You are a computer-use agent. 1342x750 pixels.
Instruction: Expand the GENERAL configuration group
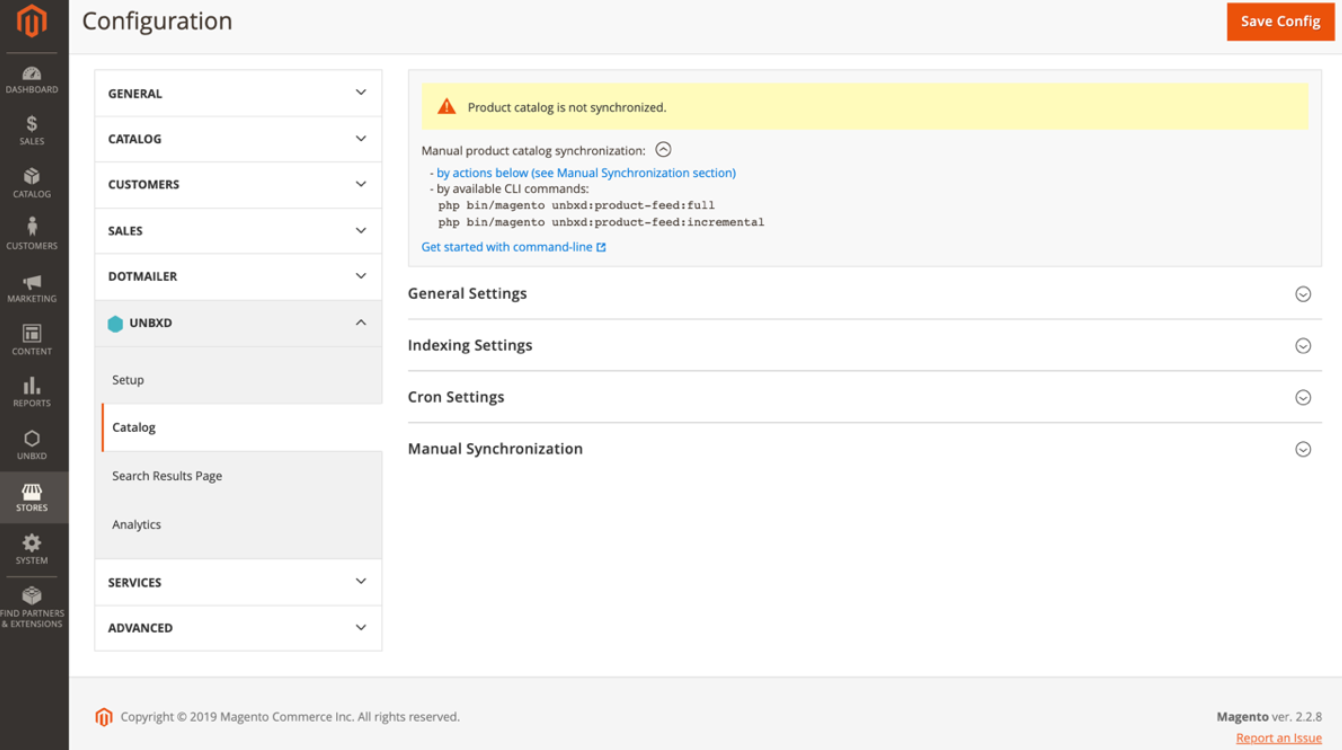[x=238, y=93]
